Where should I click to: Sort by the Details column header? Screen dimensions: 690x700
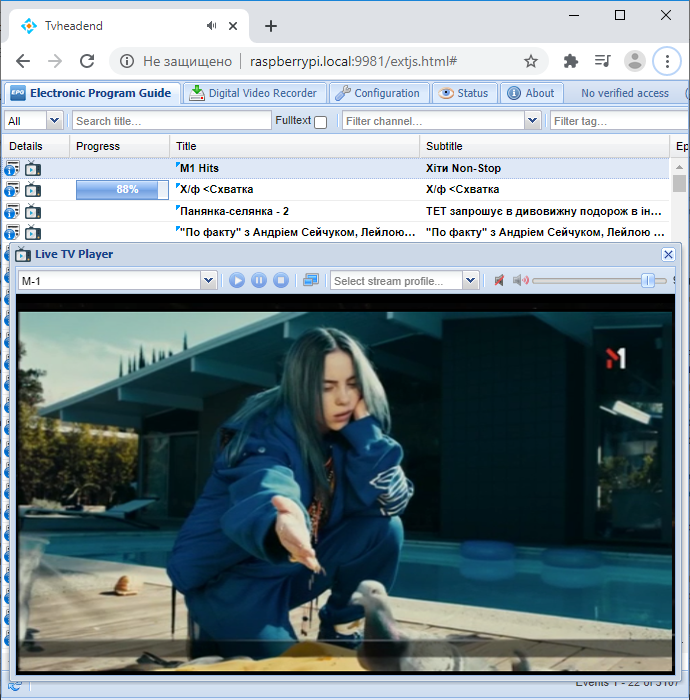[36, 146]
